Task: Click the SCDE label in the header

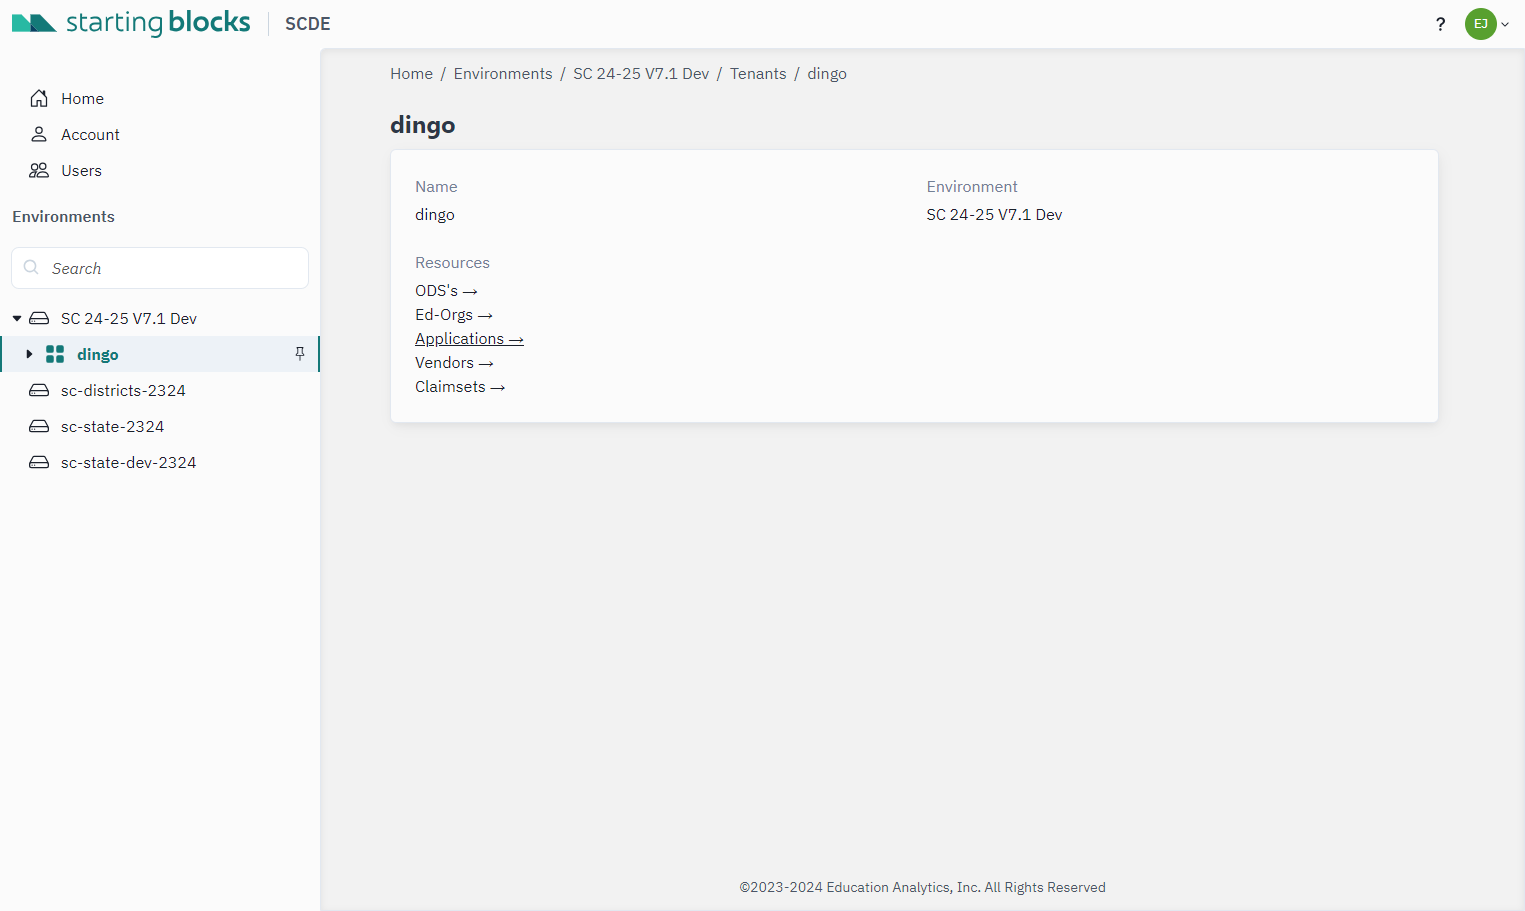Action: 307,24
